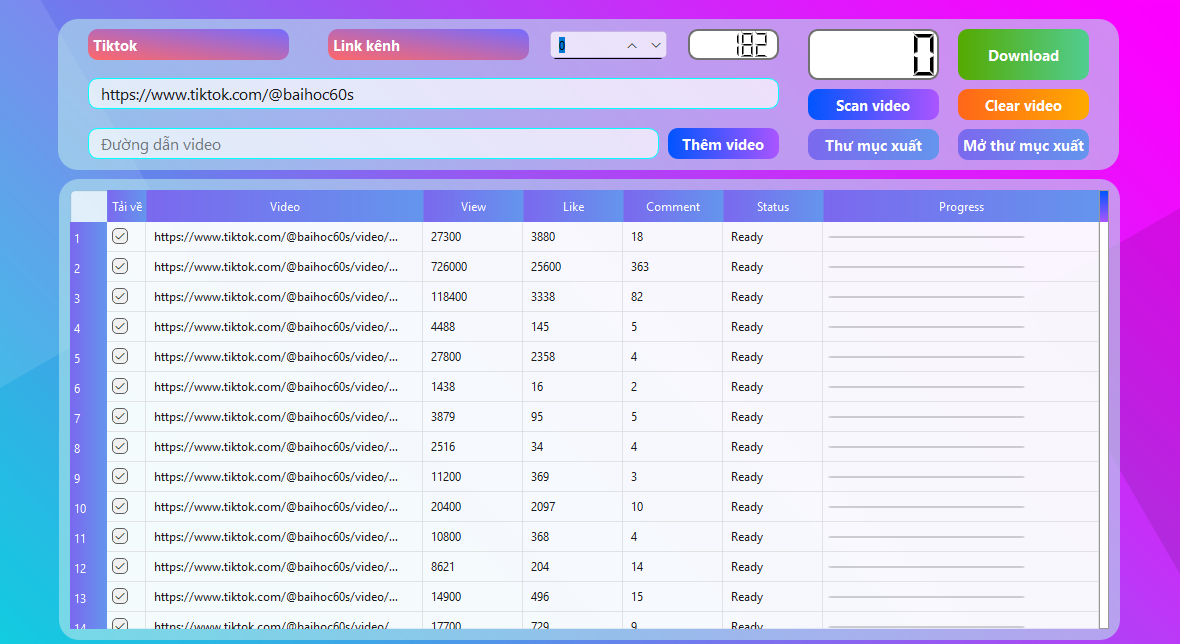Click the counter display showing 182
Screen dimensions: 1180x644
(733, 45)
